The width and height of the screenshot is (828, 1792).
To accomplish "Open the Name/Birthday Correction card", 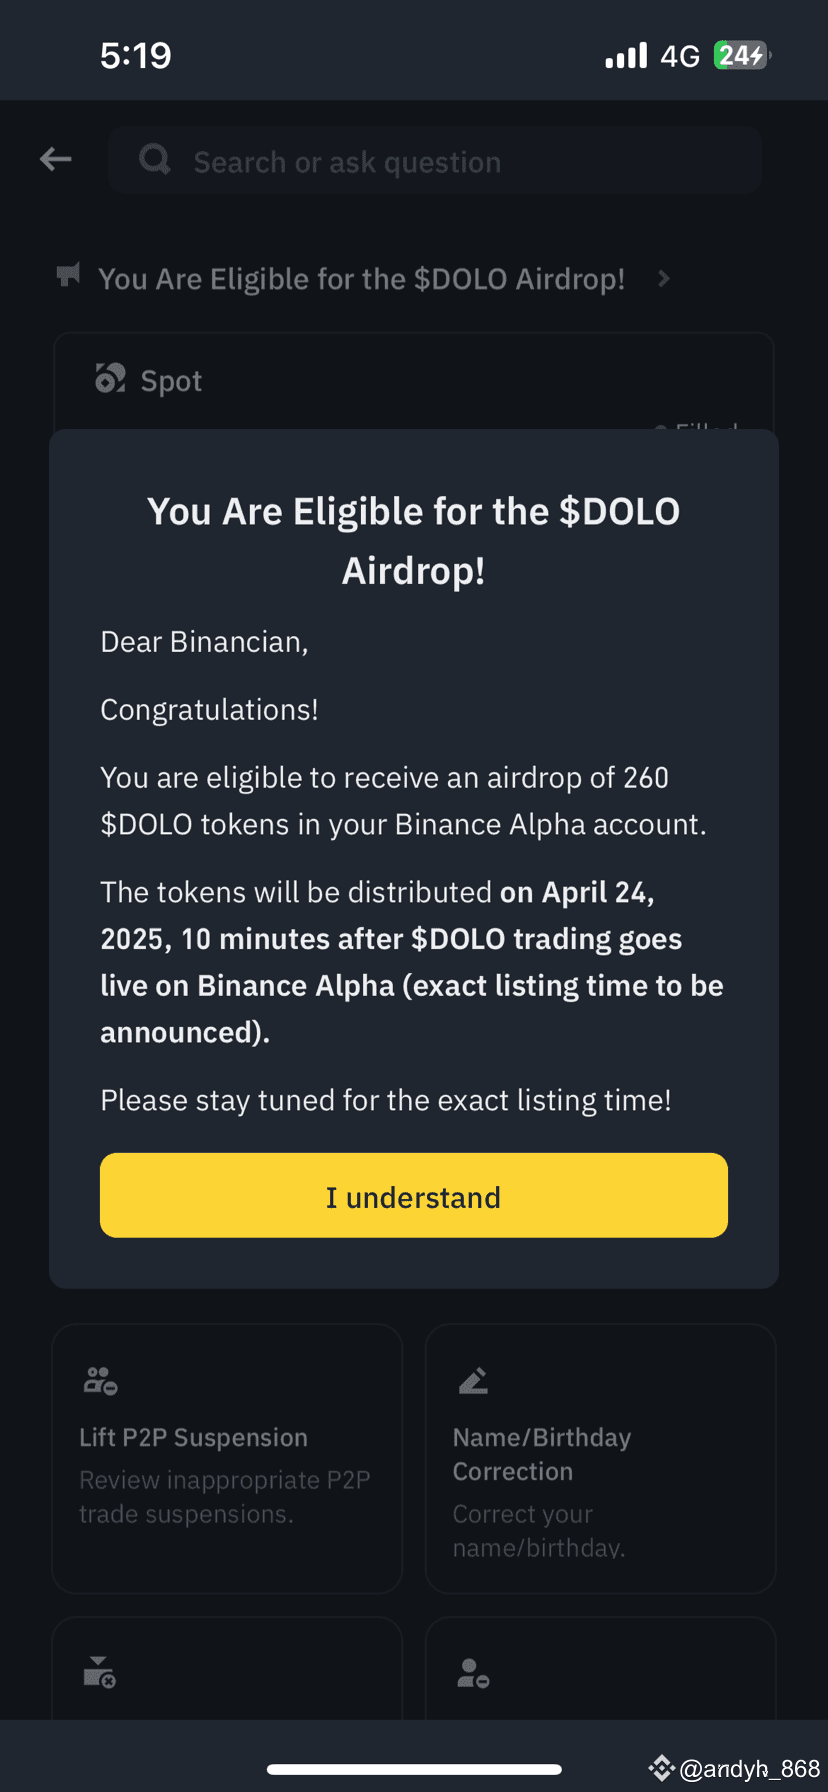I will (601, 1458).
